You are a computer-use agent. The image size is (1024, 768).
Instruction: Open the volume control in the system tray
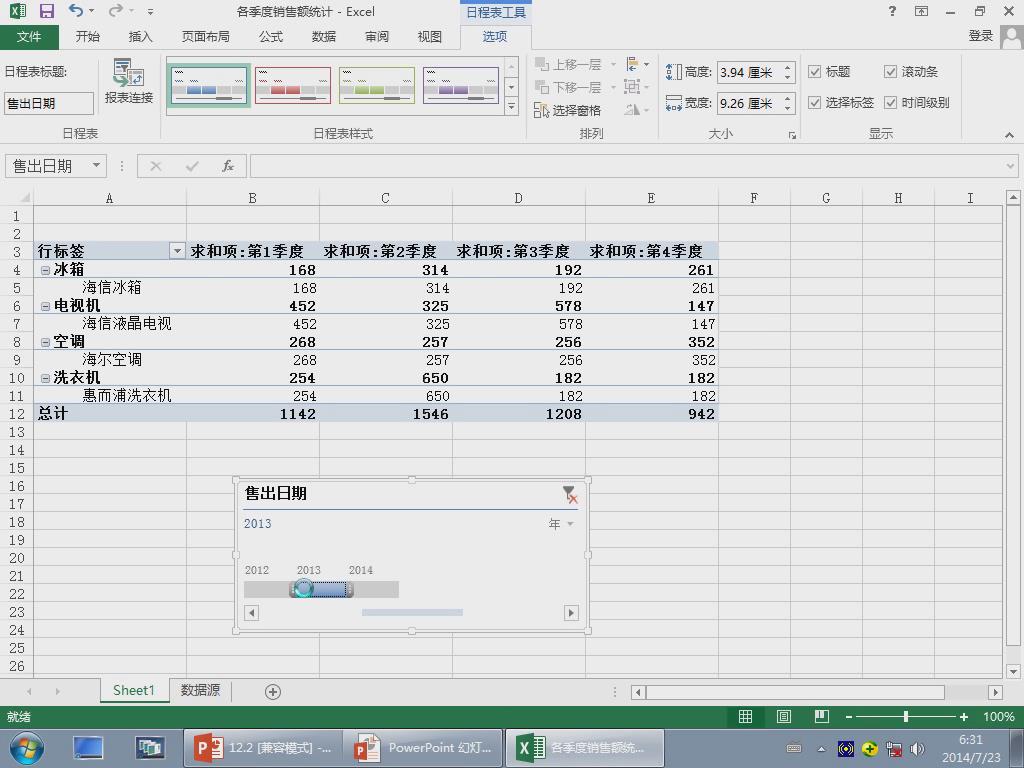click(918, 748)
